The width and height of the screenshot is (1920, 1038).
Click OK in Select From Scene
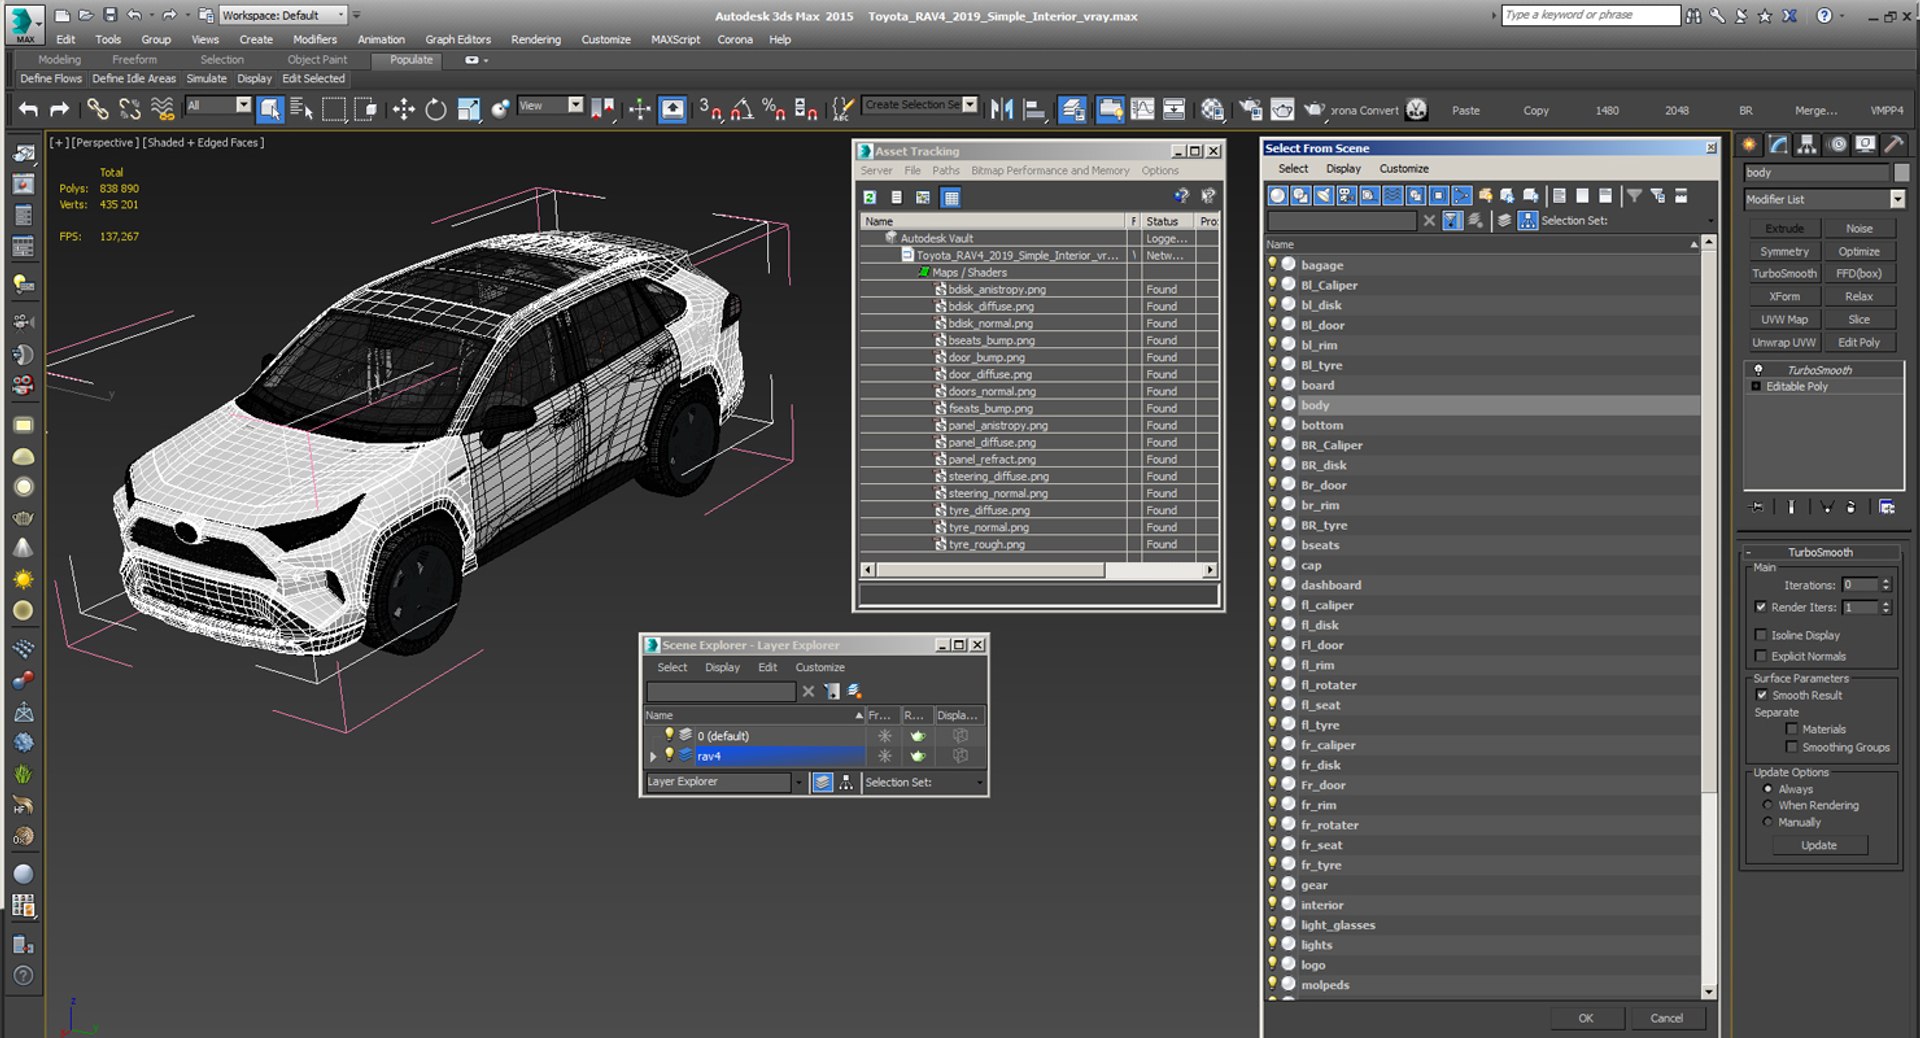[x=1586, y=1018]
